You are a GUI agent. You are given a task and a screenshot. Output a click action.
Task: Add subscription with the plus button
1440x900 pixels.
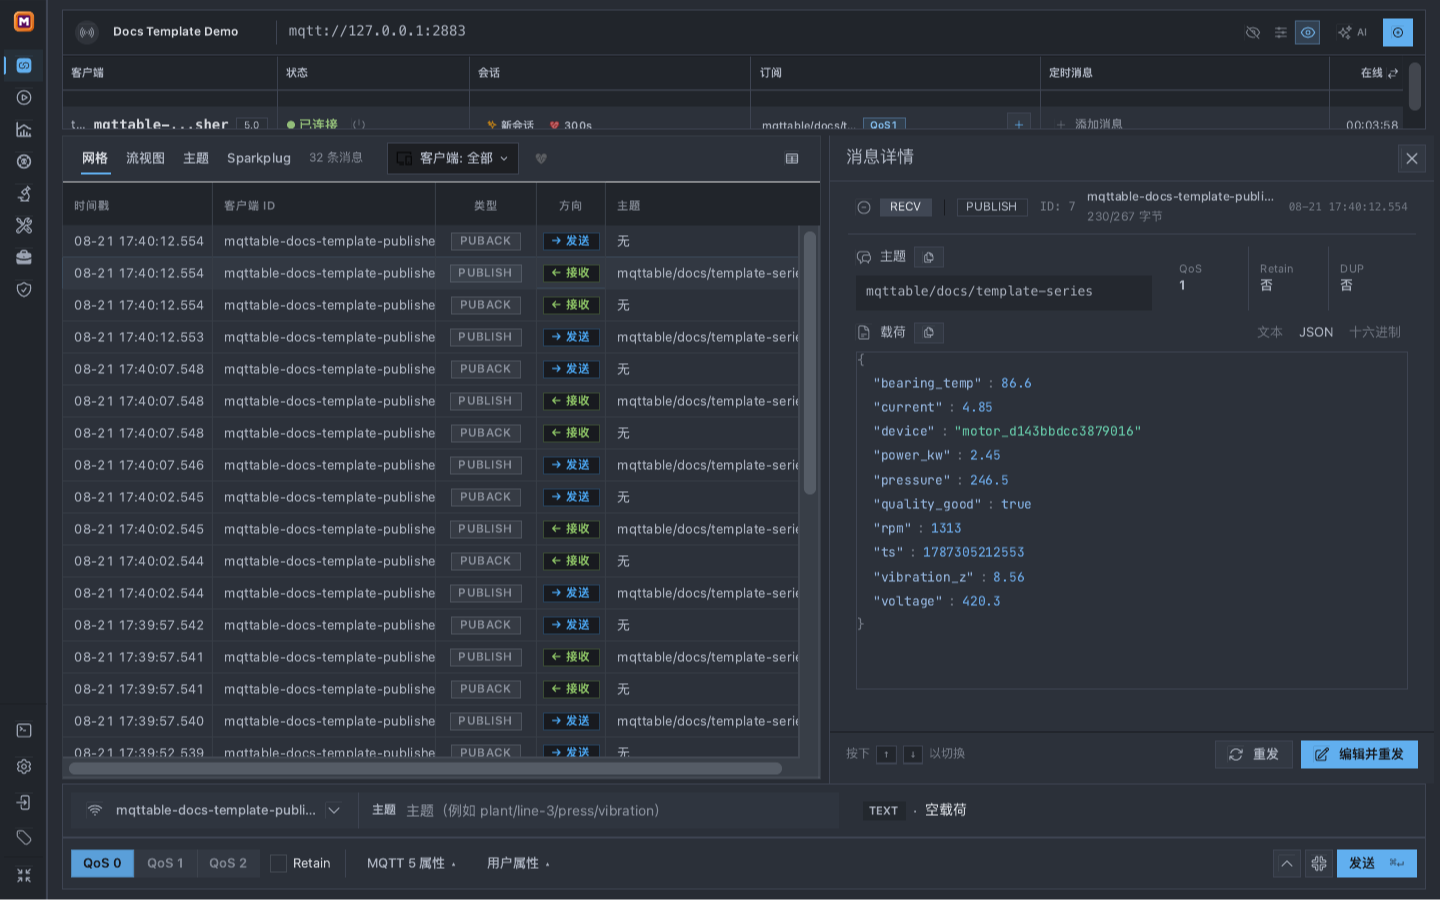(x=1019, y=124)
